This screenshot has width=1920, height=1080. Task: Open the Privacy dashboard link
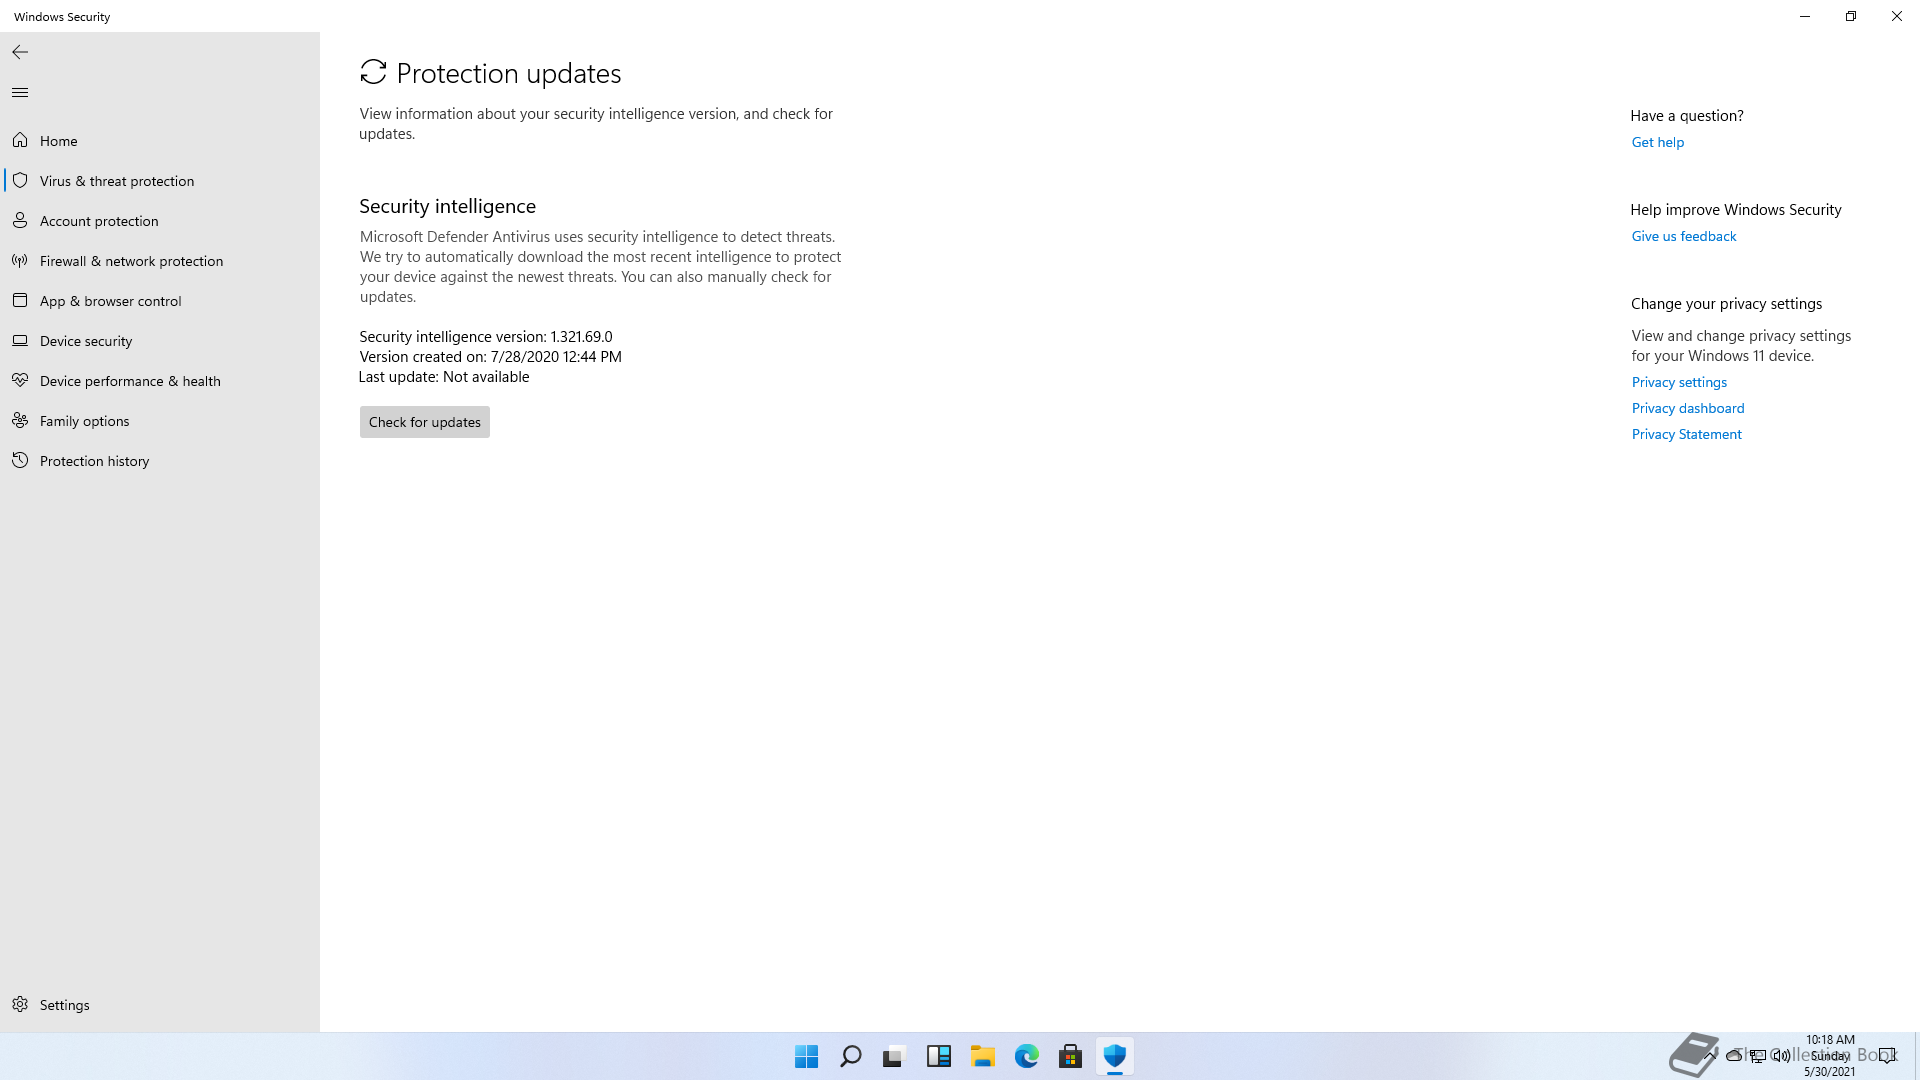pyautogui.click(x=1687, y=408)
